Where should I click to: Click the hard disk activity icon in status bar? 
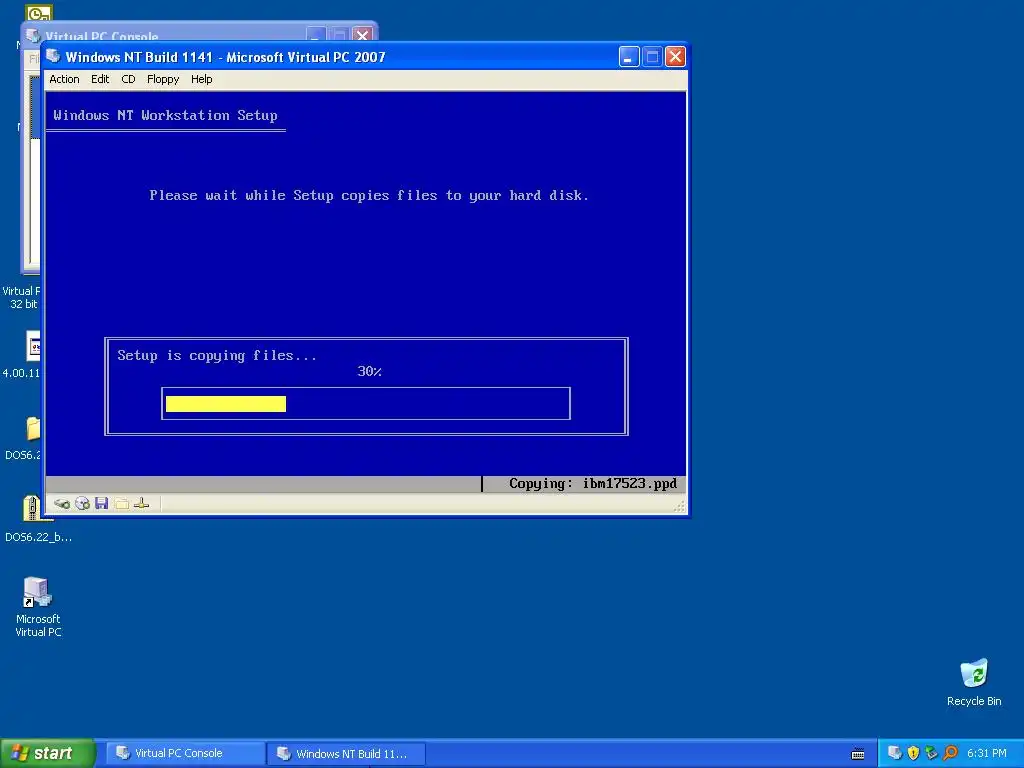[62, 504]
